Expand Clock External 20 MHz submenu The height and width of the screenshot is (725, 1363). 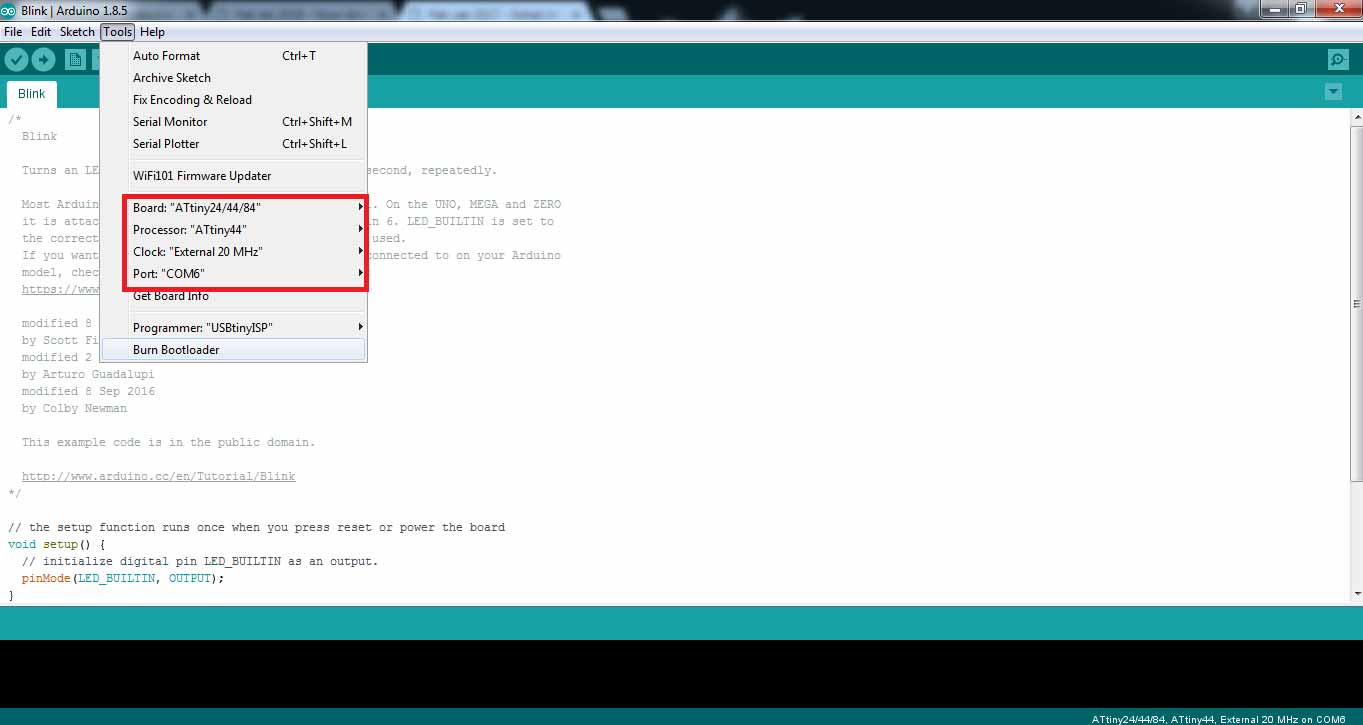tap(234, 252)
